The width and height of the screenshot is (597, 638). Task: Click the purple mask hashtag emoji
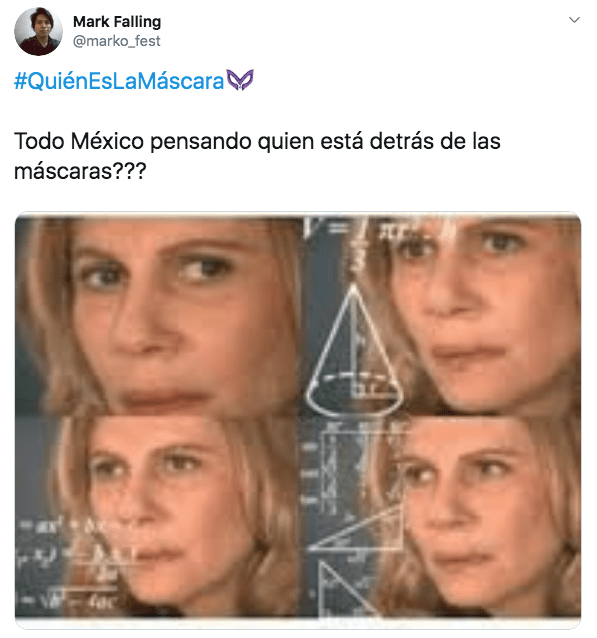[240, 80]
